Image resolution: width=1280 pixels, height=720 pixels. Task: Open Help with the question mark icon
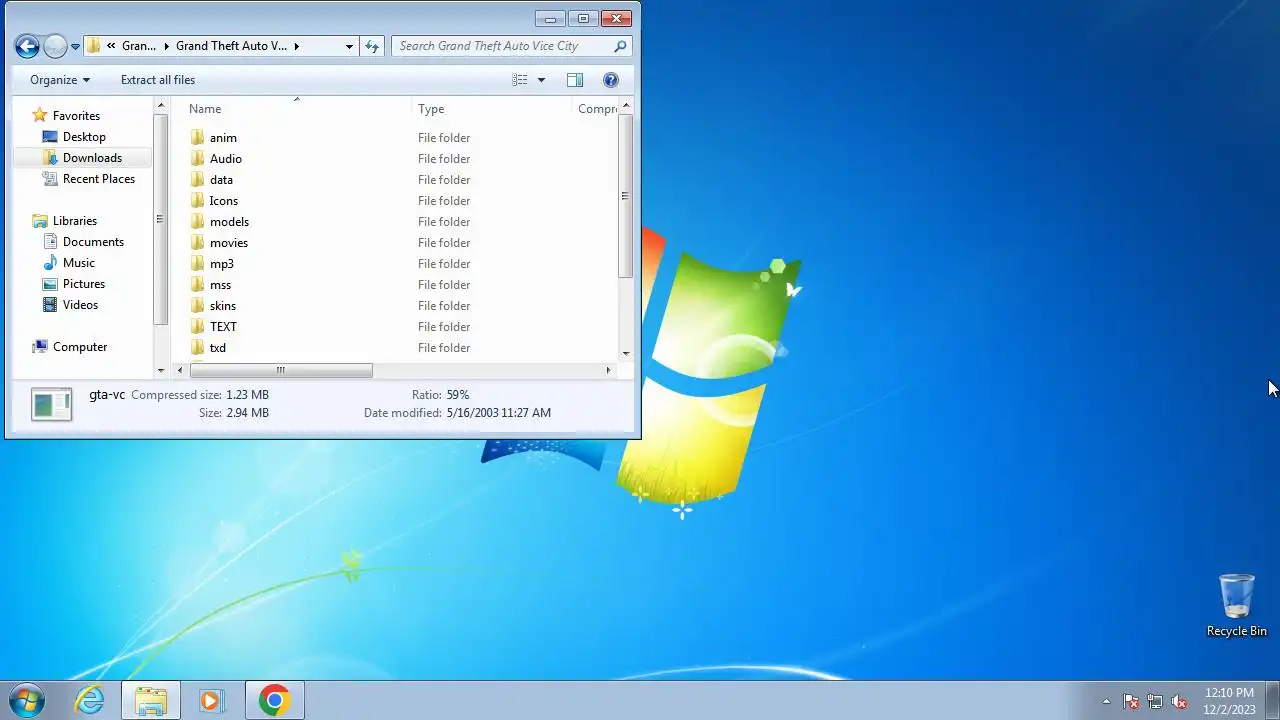click(x=611, y=80)
